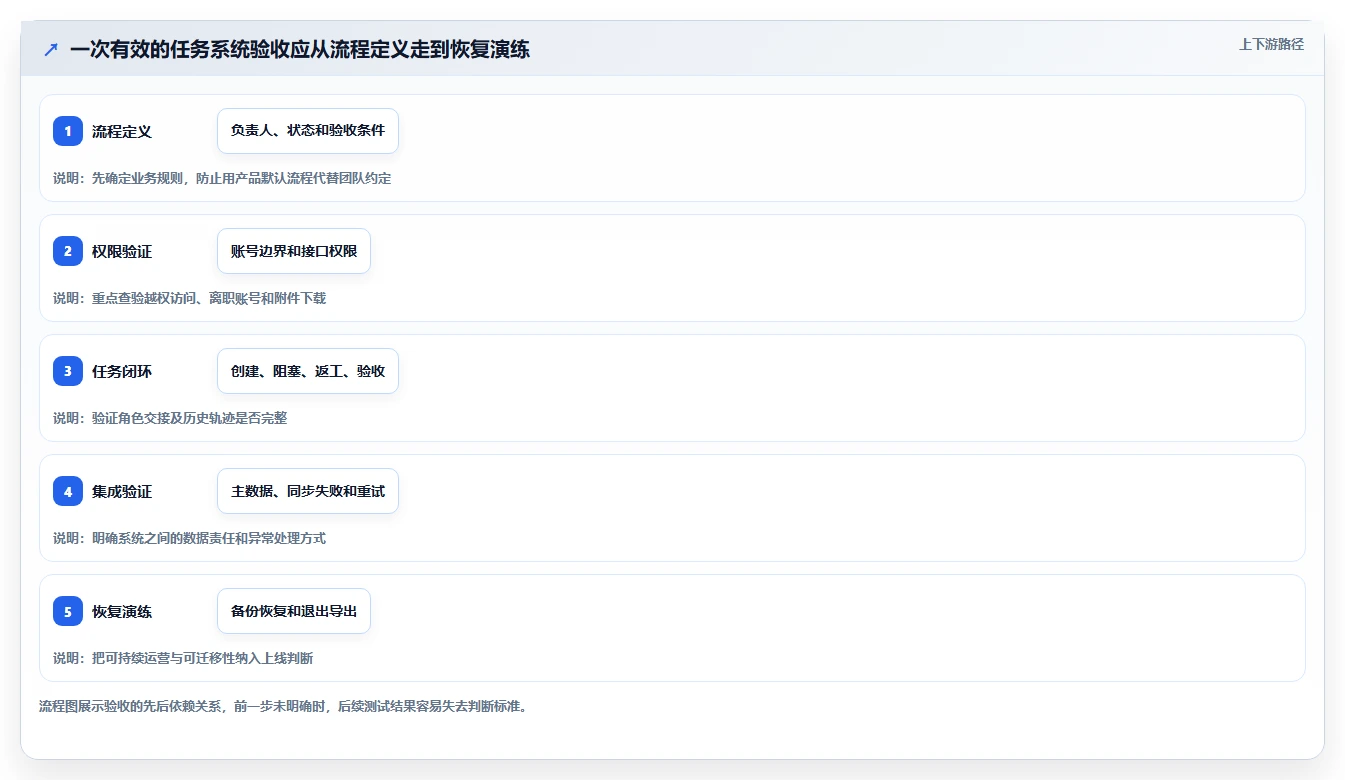Click the 备份恢复和退出导出 chip
The height and width of the screenshot is (780, 1345).
coord(294,611)
